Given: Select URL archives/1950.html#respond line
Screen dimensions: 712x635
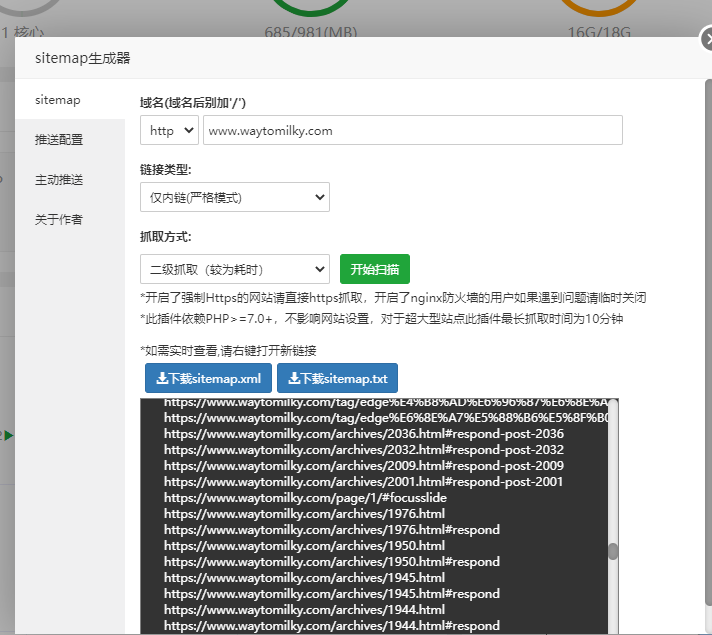Looking at the screenshot, I should point(331,562).
